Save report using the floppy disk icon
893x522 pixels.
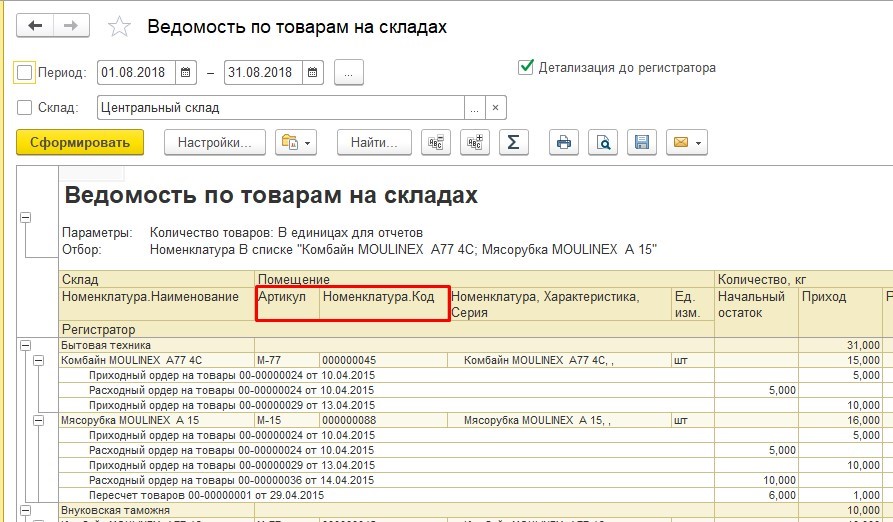tap(642, 142)
